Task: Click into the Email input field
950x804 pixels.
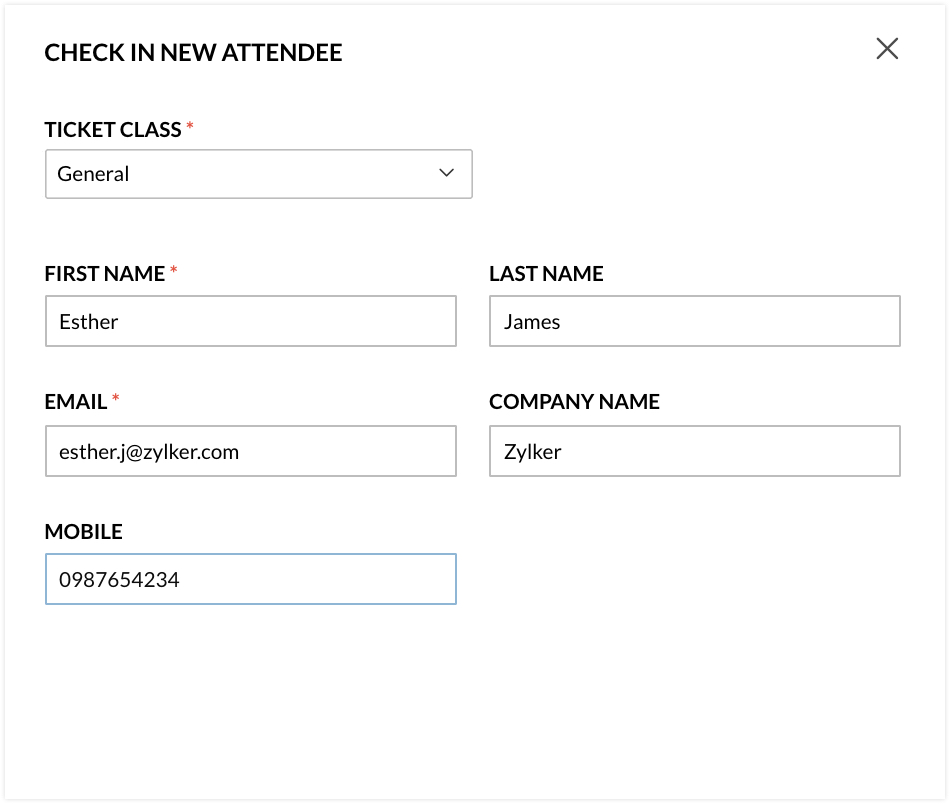Action: [250, 451]
